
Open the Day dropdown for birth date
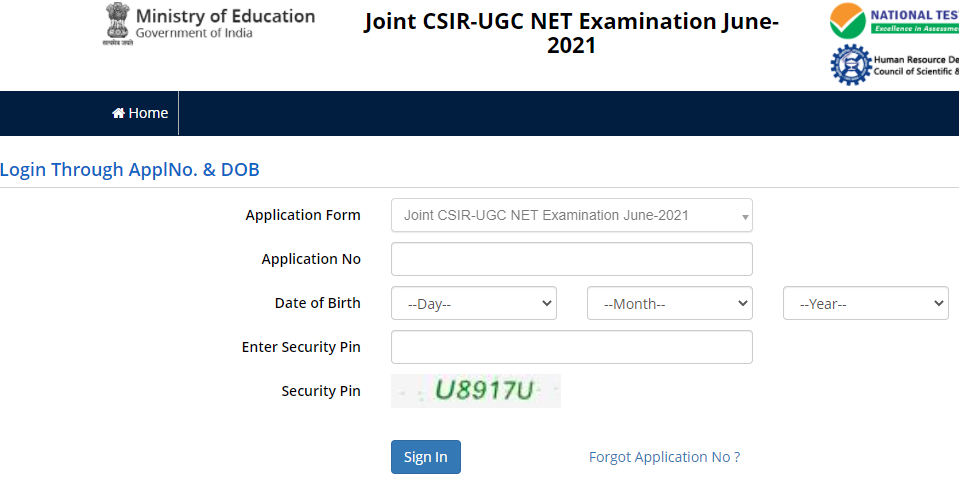[473, 303]
